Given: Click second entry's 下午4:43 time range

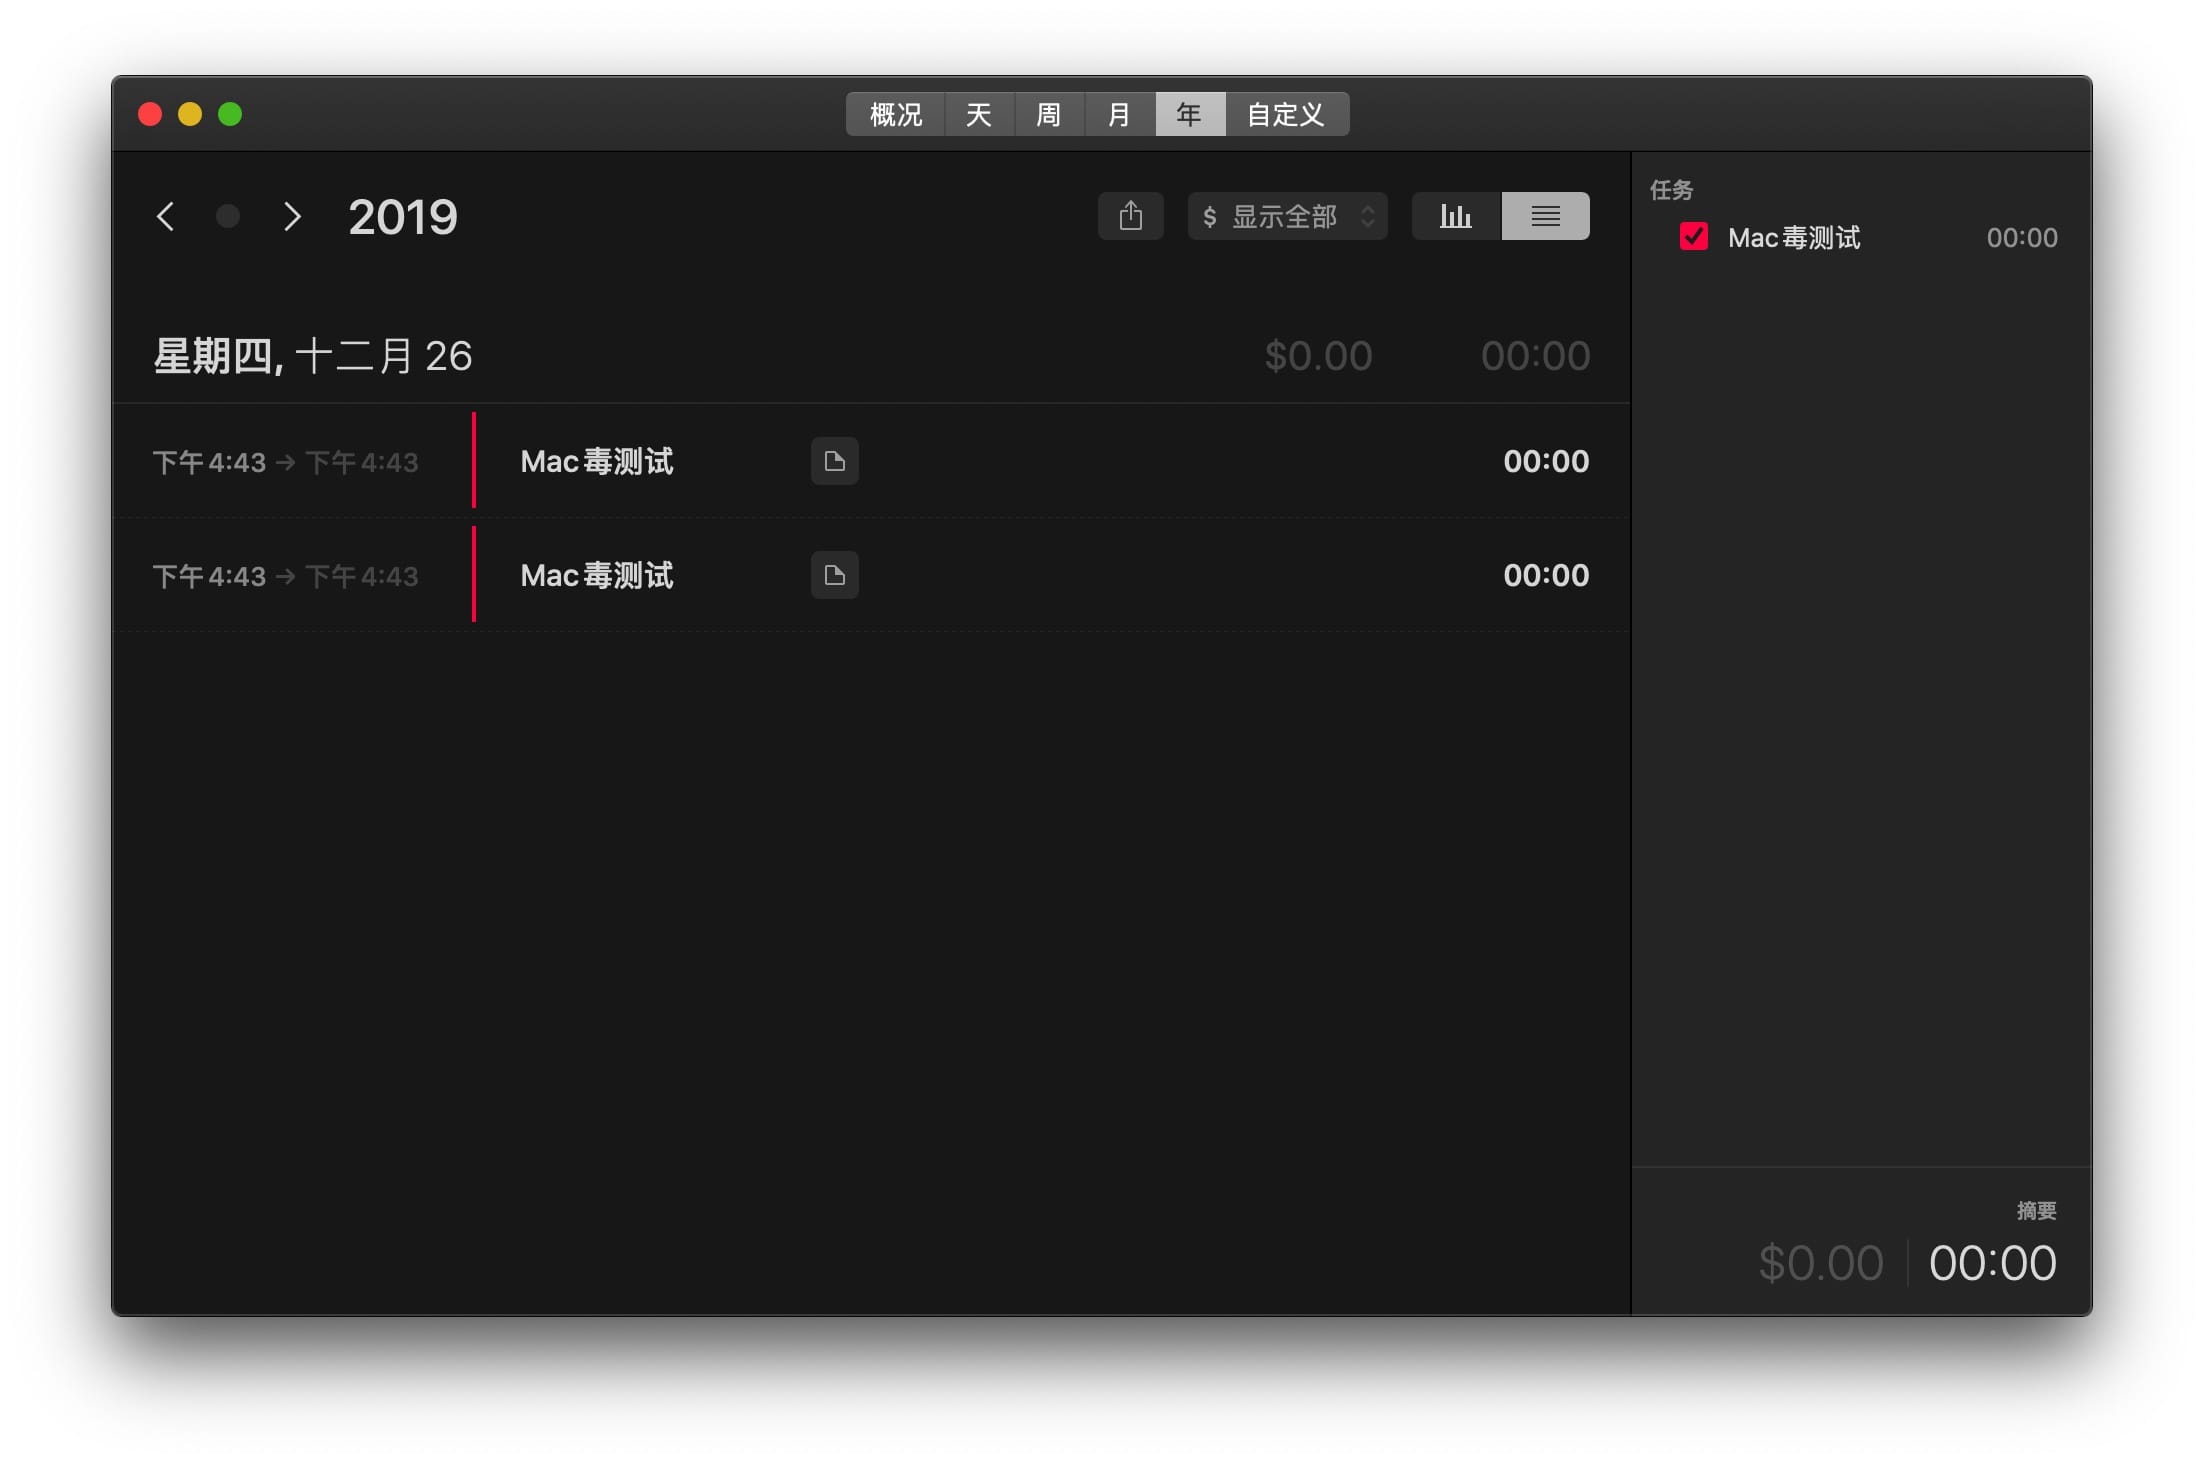Looking at the screenshot, I should pos(285,576).
